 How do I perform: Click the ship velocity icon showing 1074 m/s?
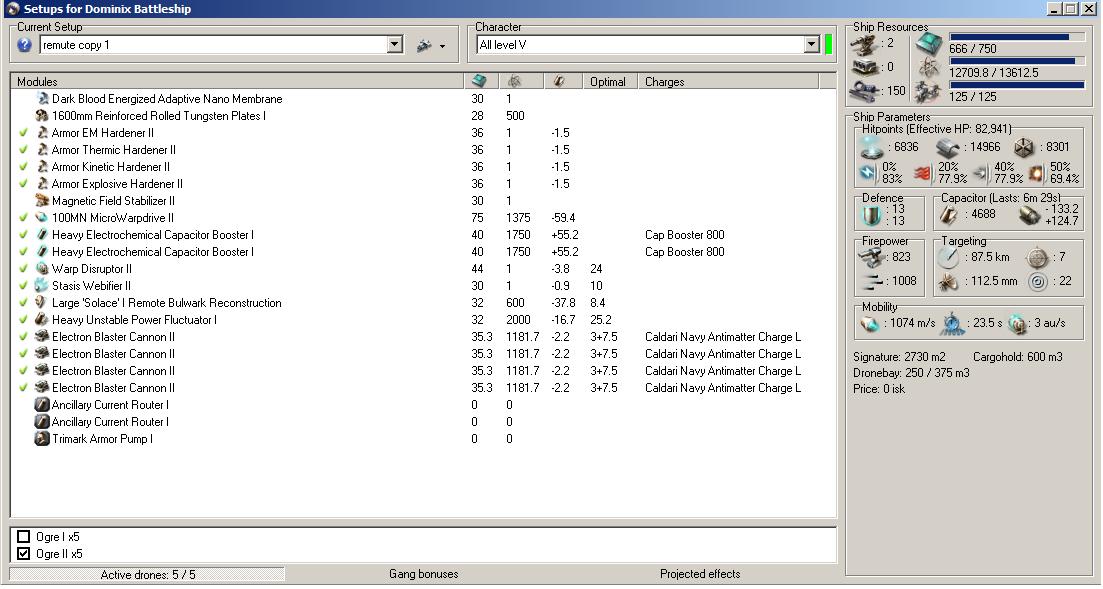tap(869, 323)
